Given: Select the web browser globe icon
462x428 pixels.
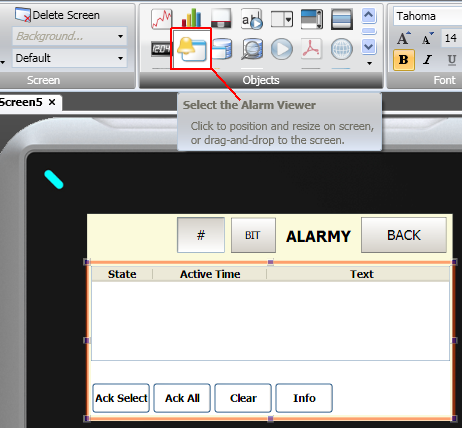Looking at the screenshot, I should [x=342, y=49].
